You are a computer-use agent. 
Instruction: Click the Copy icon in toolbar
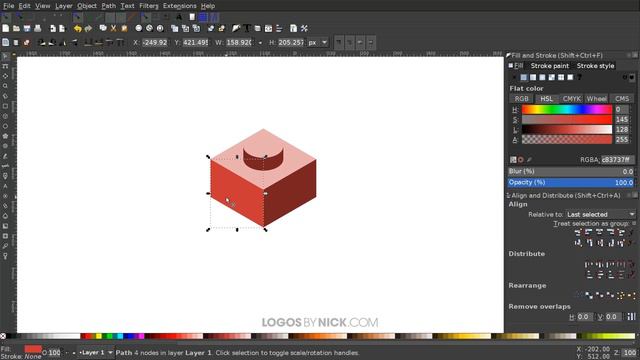[103, 28]
